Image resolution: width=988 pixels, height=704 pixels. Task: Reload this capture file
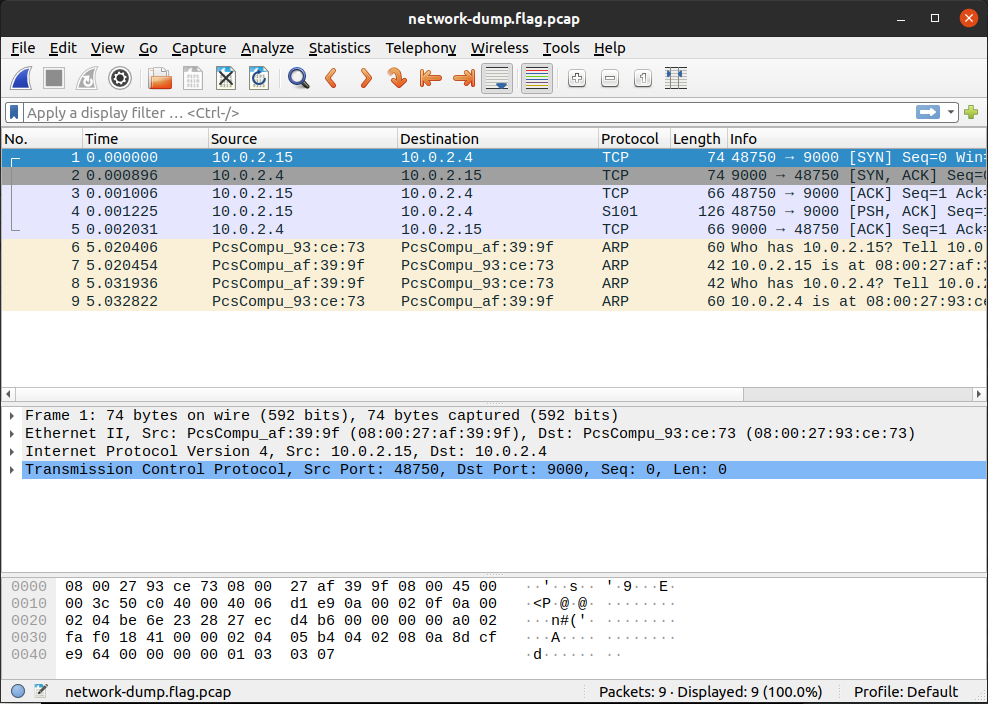point(258,78)
